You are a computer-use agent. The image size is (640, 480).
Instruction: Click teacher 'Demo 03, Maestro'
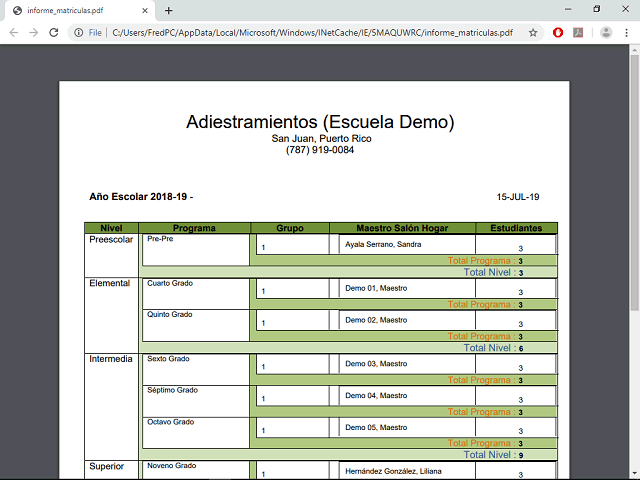click(x=376, y=364)
